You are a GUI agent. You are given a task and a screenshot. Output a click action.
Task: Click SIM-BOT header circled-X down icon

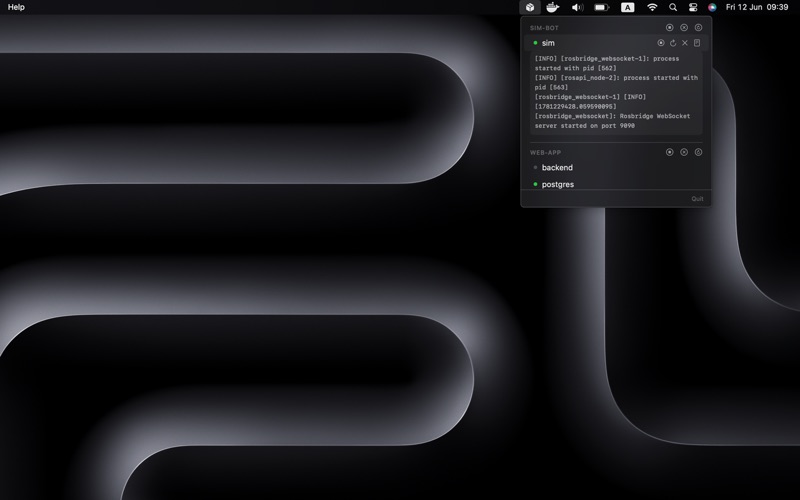tap(684, 28)
